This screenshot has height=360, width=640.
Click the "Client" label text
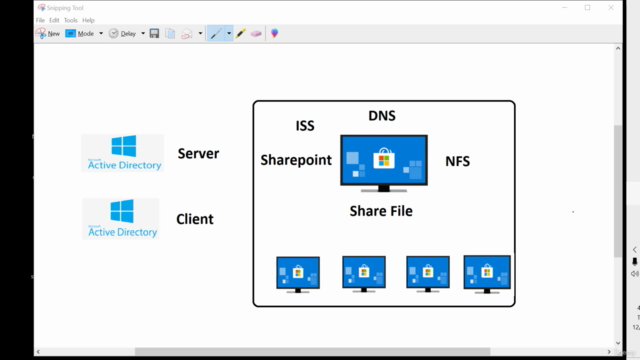click(195, 219)
